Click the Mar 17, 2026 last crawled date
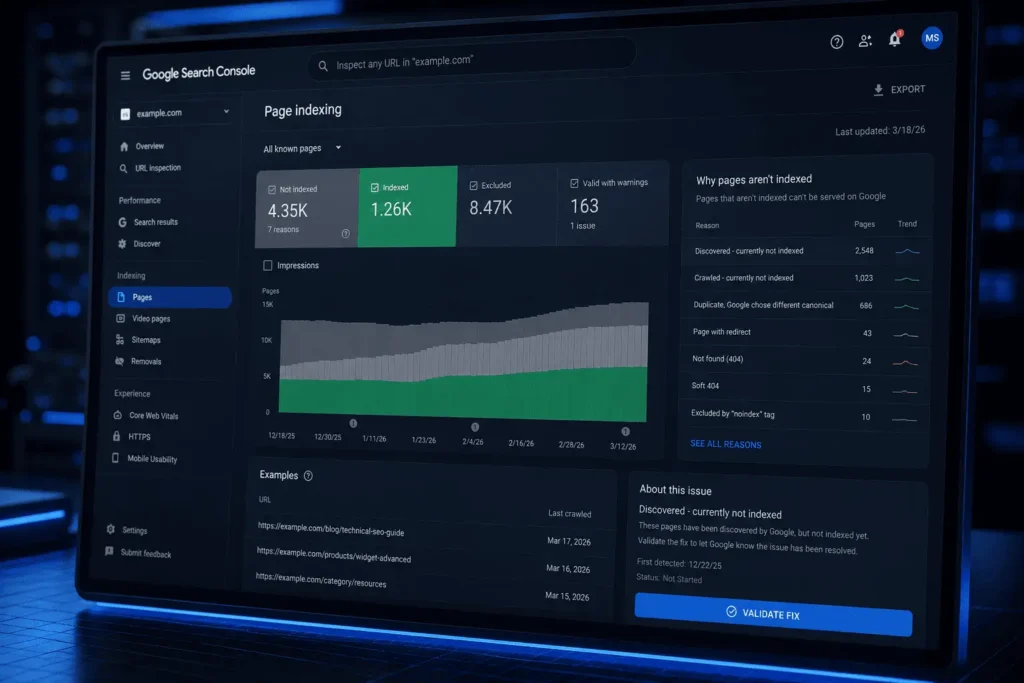 click(x=569, y=541)
